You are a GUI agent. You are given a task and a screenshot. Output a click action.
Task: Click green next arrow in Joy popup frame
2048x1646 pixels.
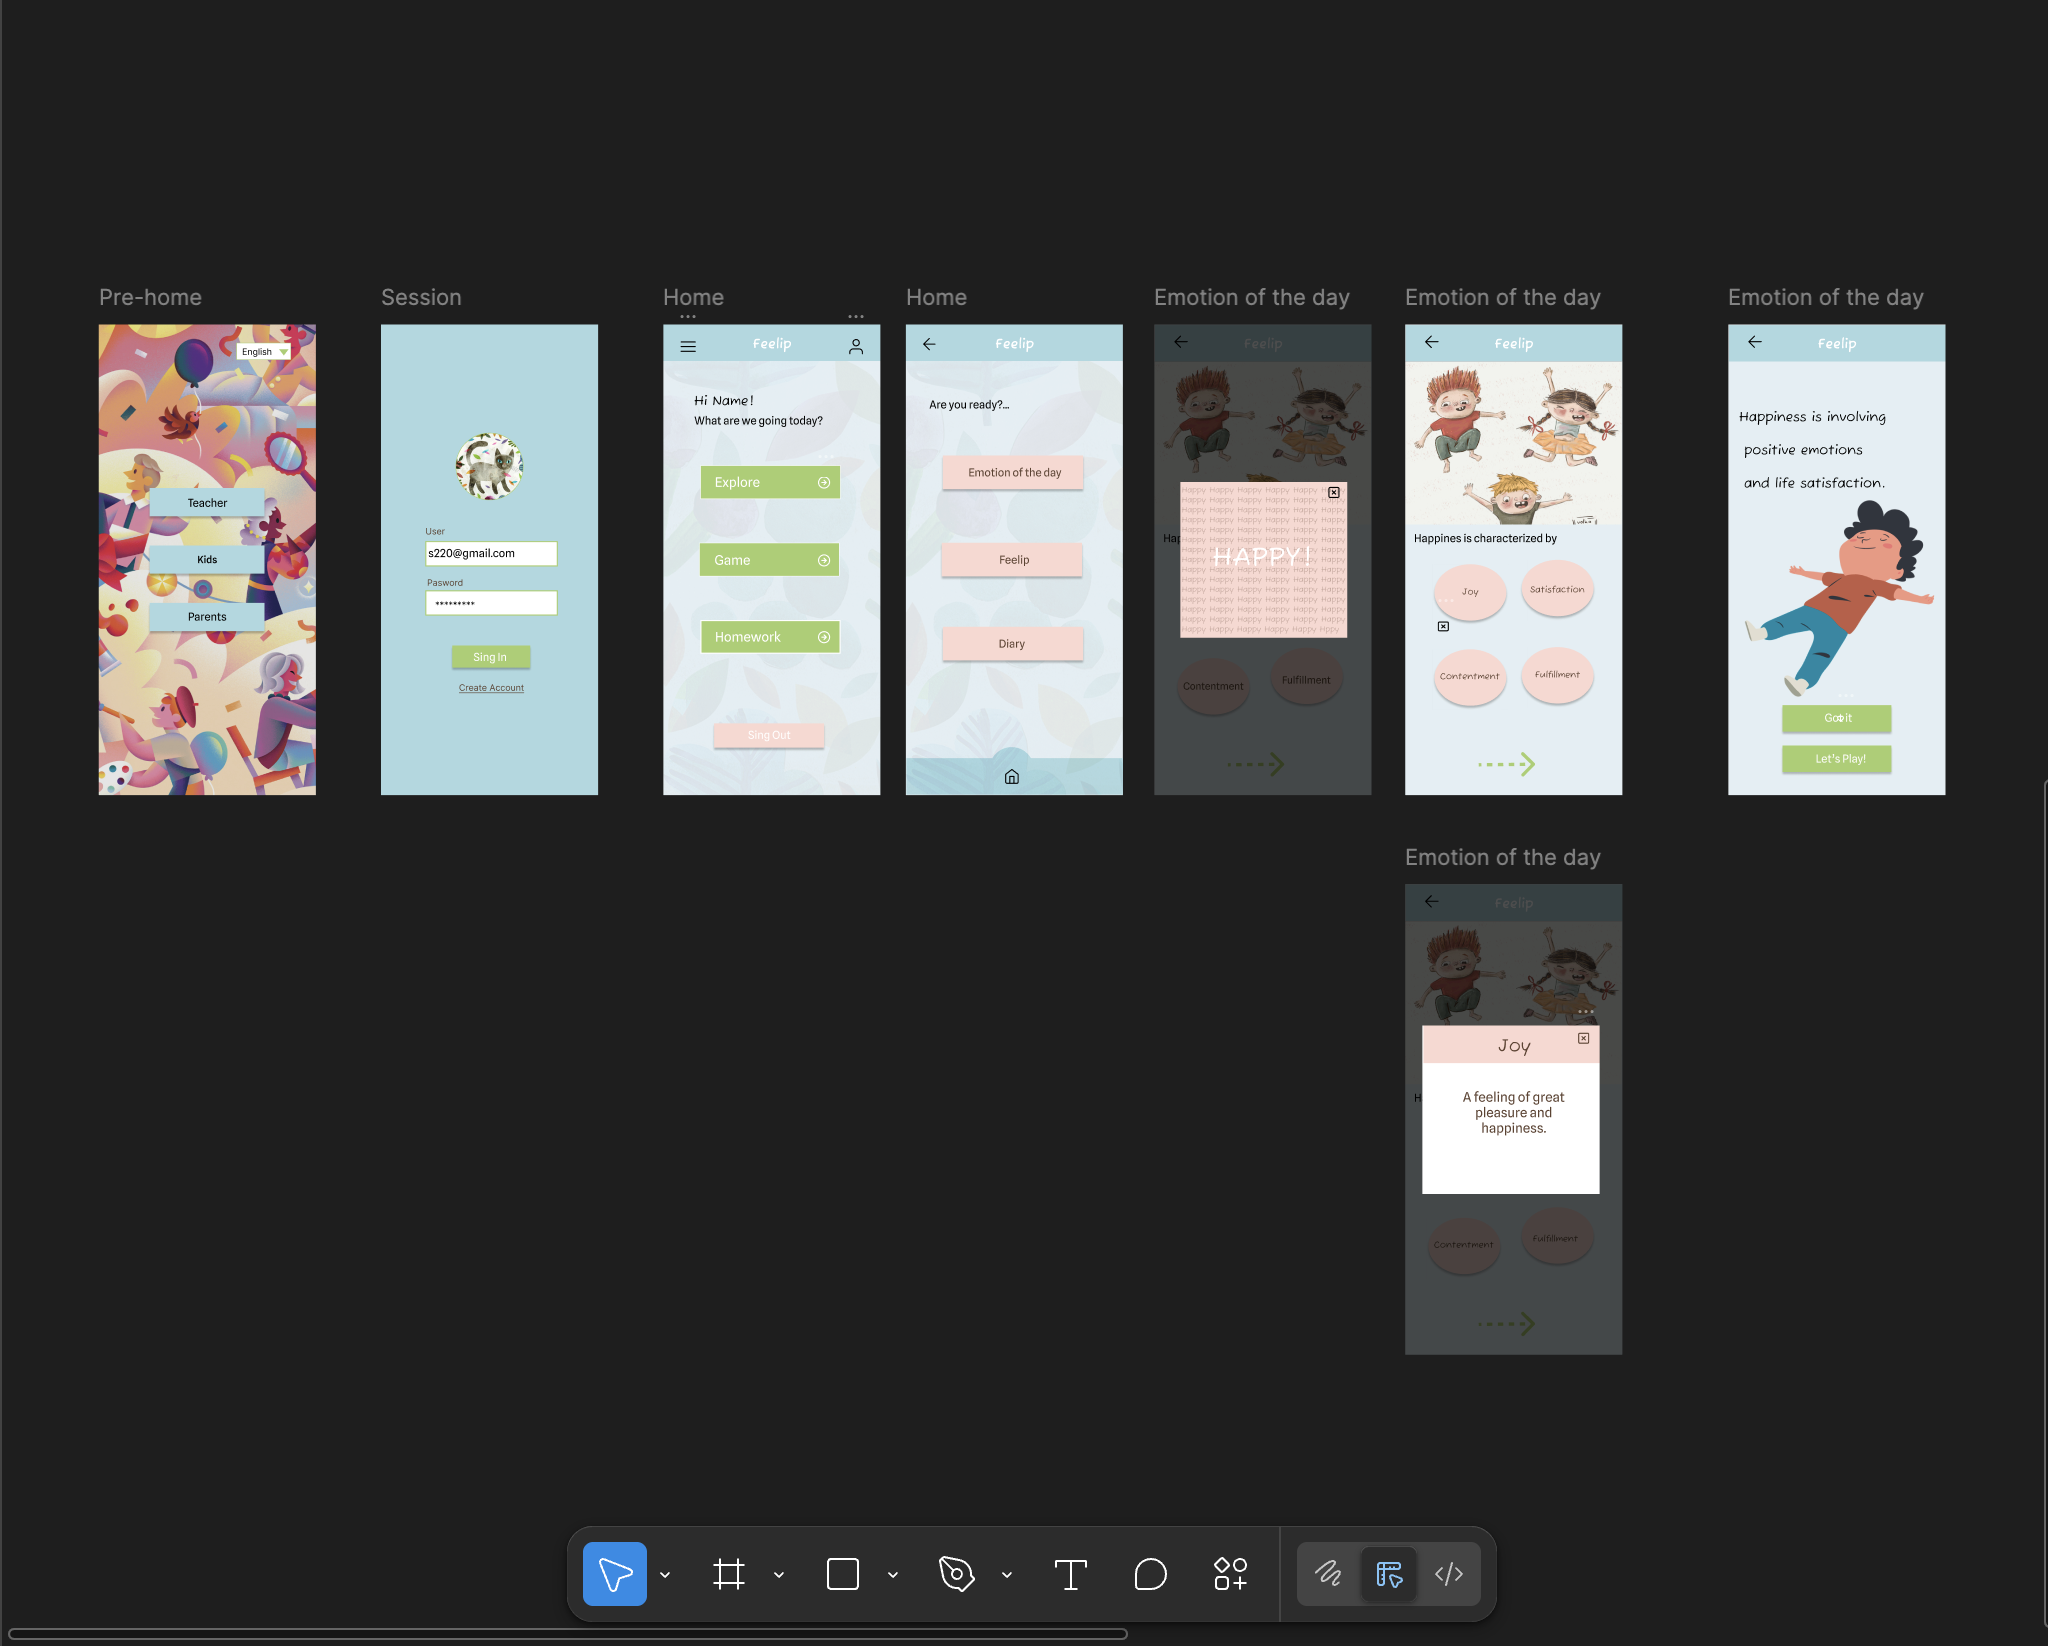click(1507, 1324)
